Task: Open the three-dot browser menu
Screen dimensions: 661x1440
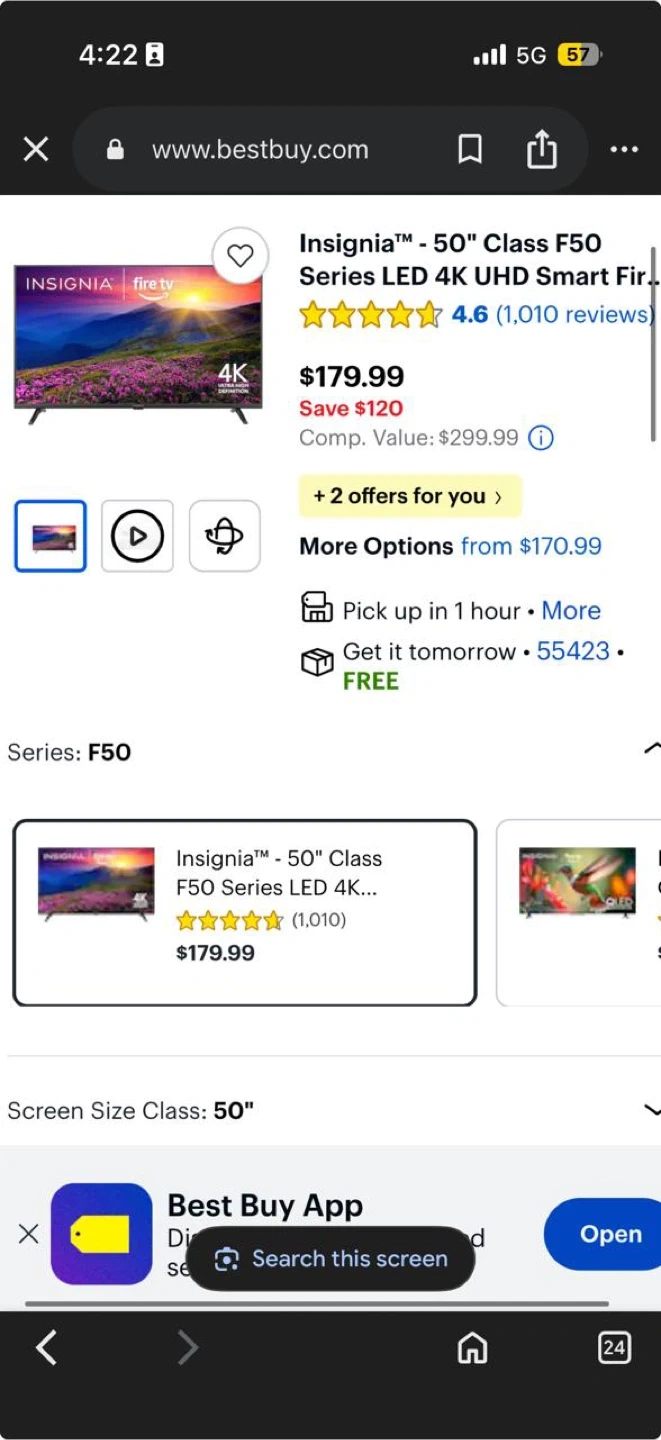Action: click(x=624, y=150)
